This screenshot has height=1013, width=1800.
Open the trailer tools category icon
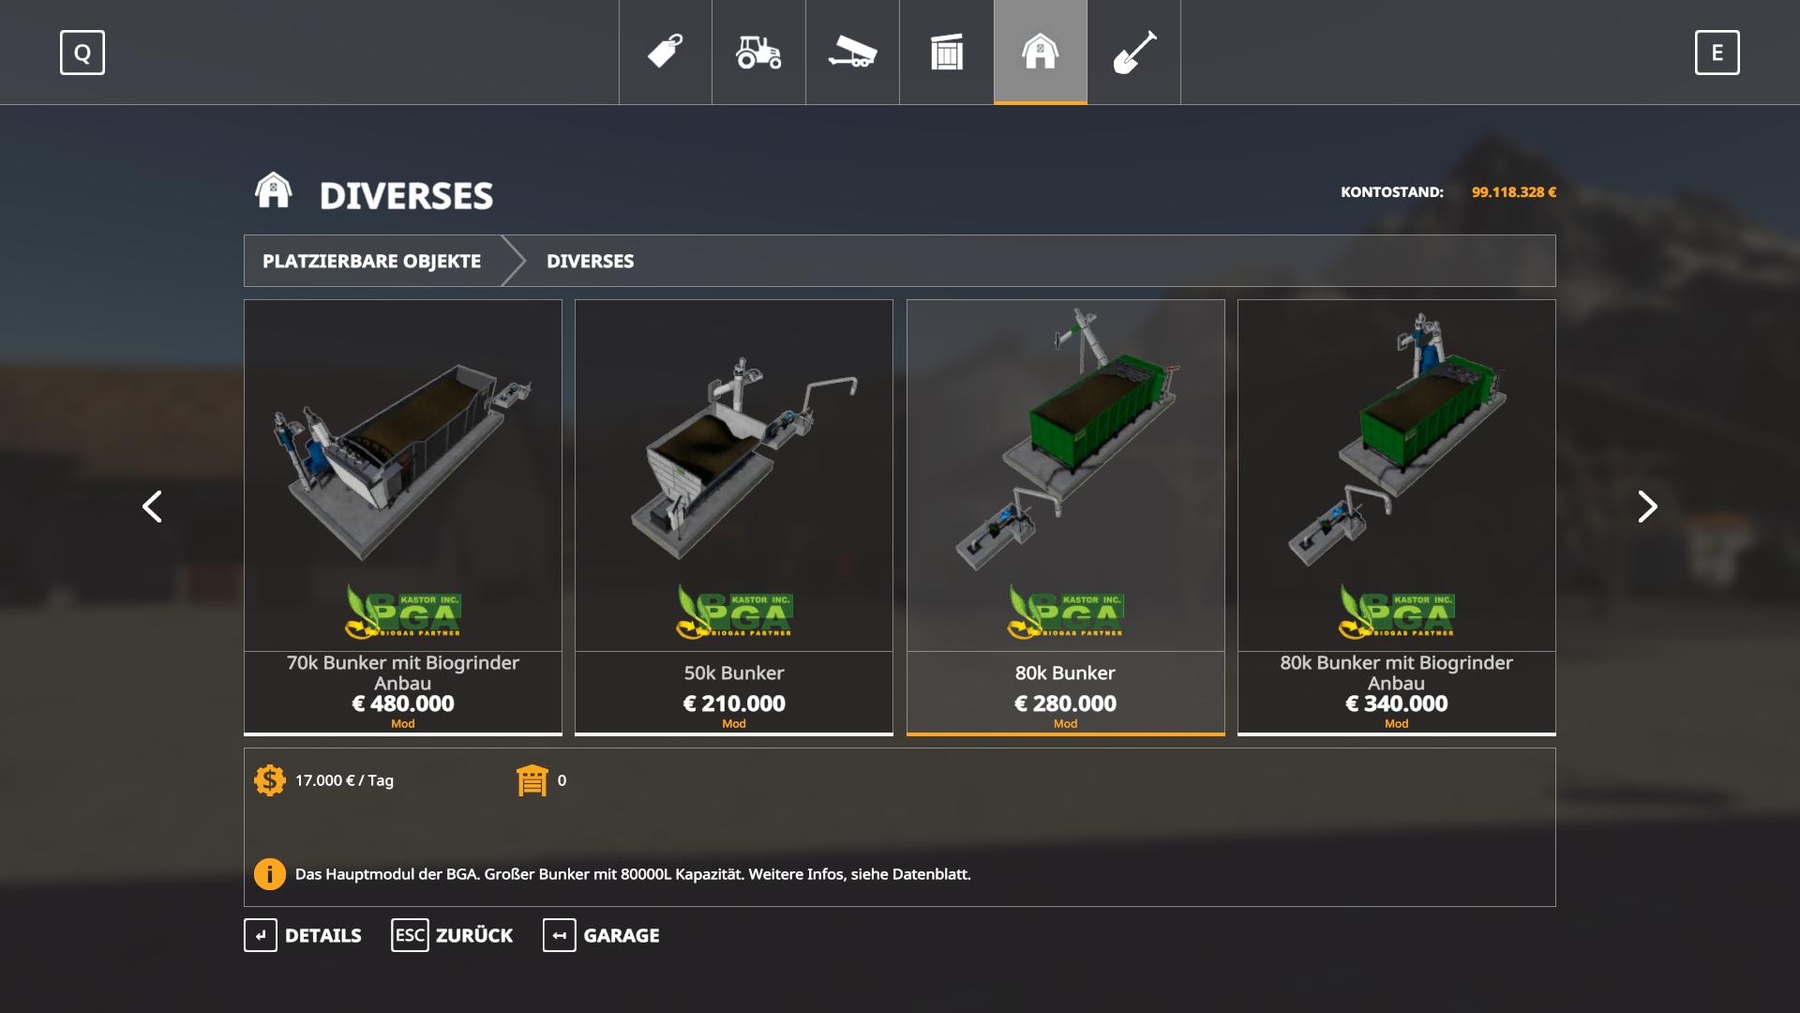click(x=852, y=52)
